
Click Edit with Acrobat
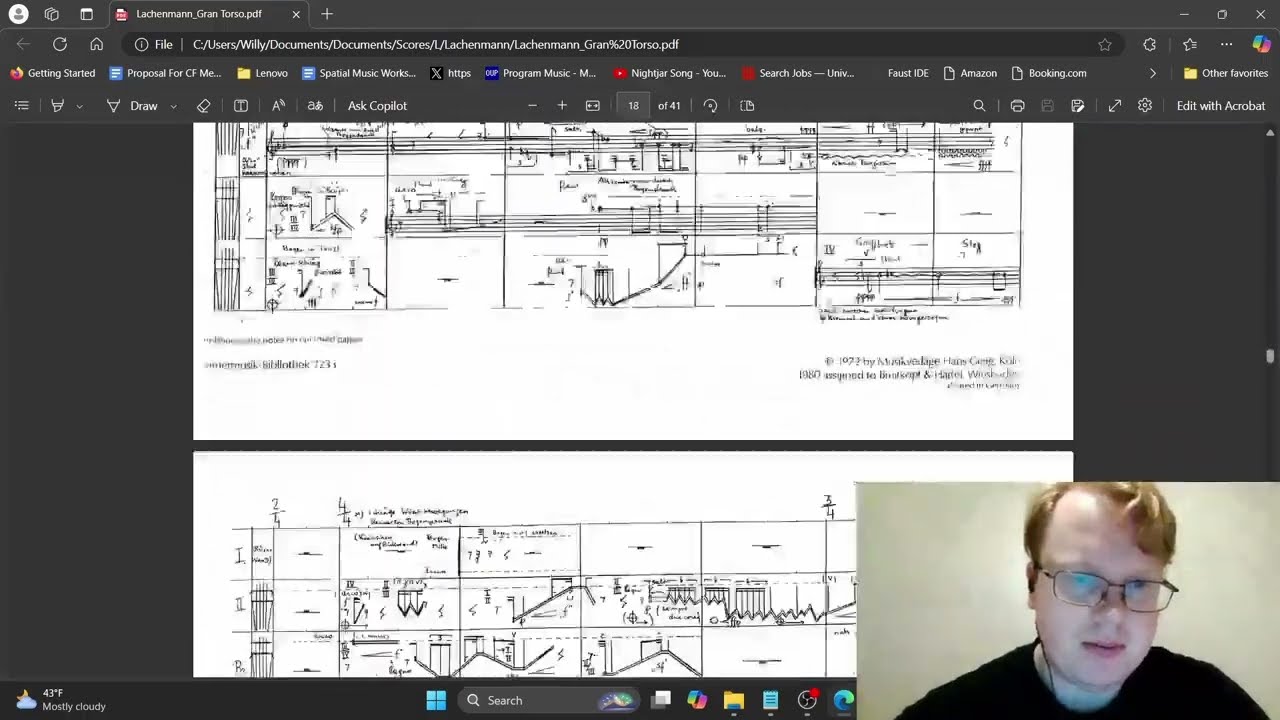1220,105
